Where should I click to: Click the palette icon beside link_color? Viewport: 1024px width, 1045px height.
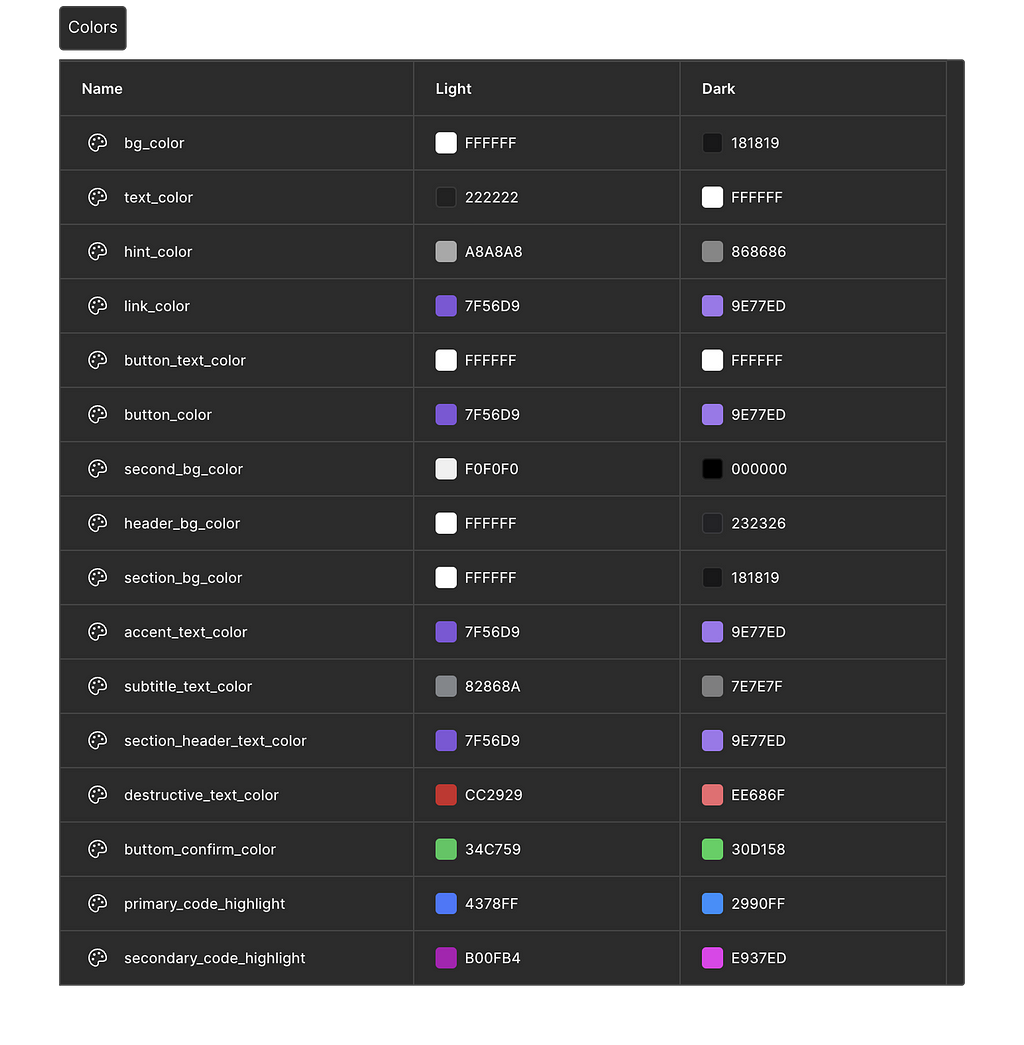[x=97, y=306]
